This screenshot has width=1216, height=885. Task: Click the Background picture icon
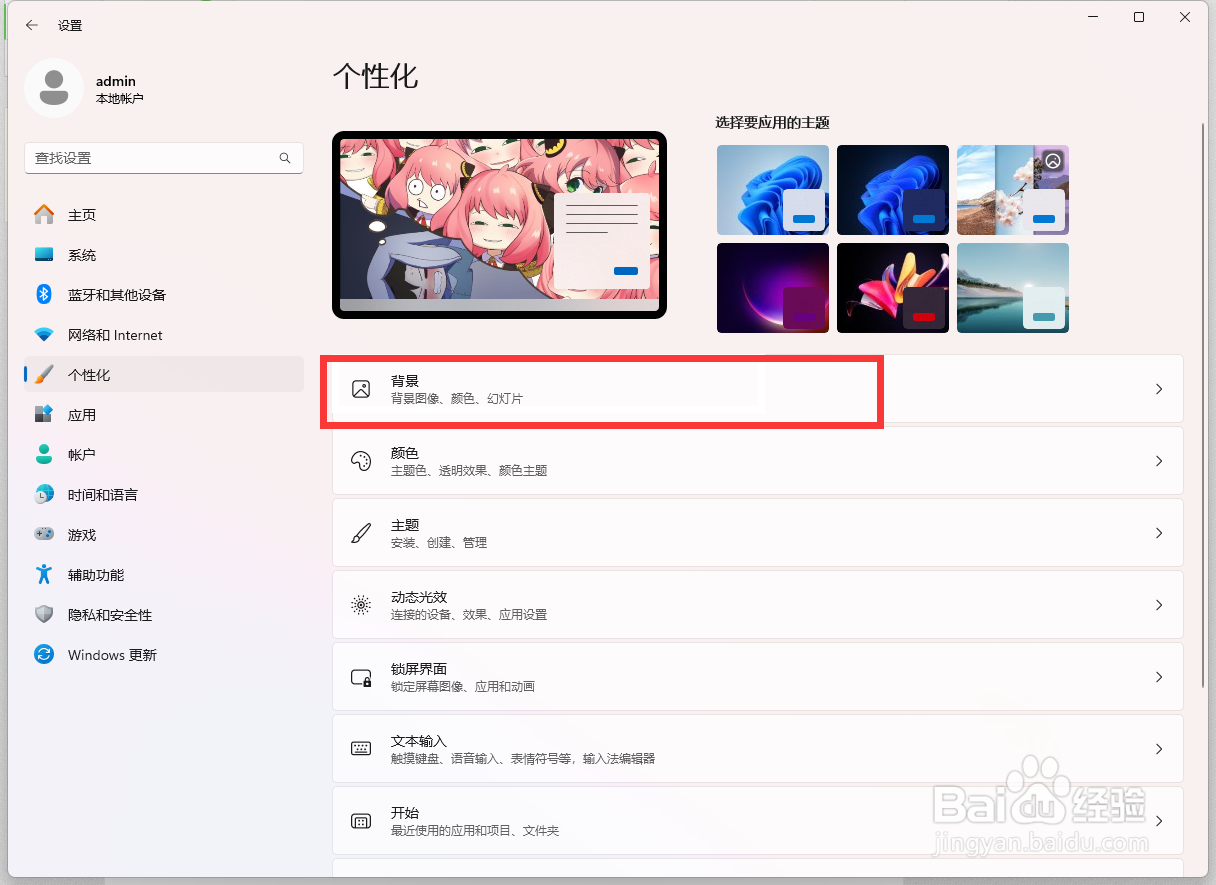coord(361,389)
